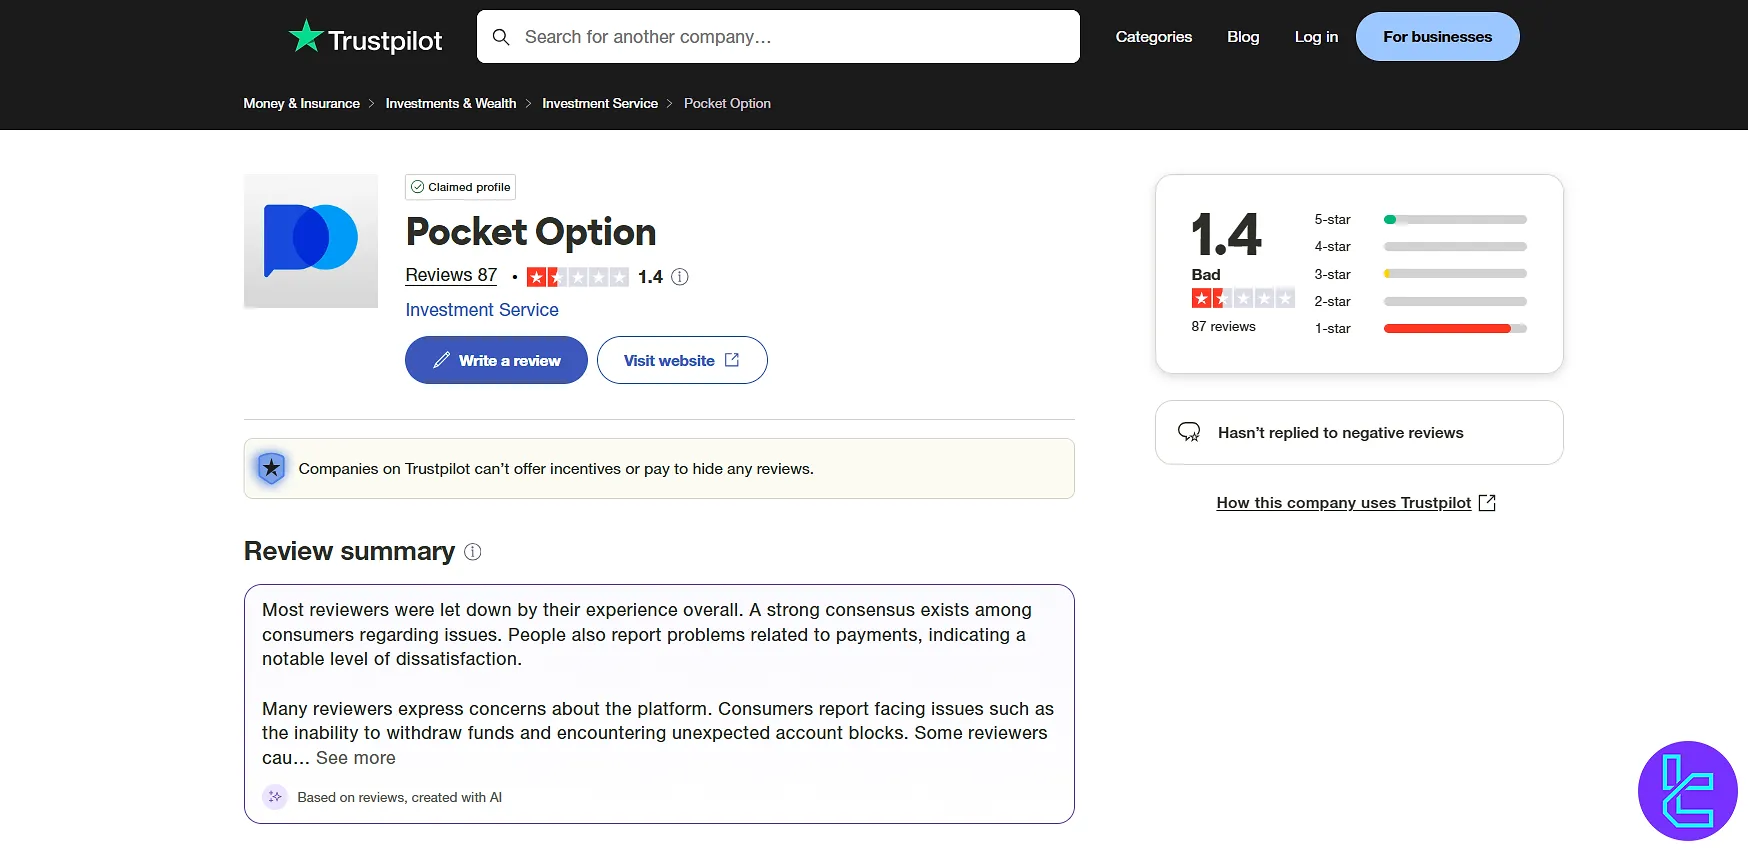Click the stars under Bad rating
The image size is (1748, 851).
tap(1243, 298)
